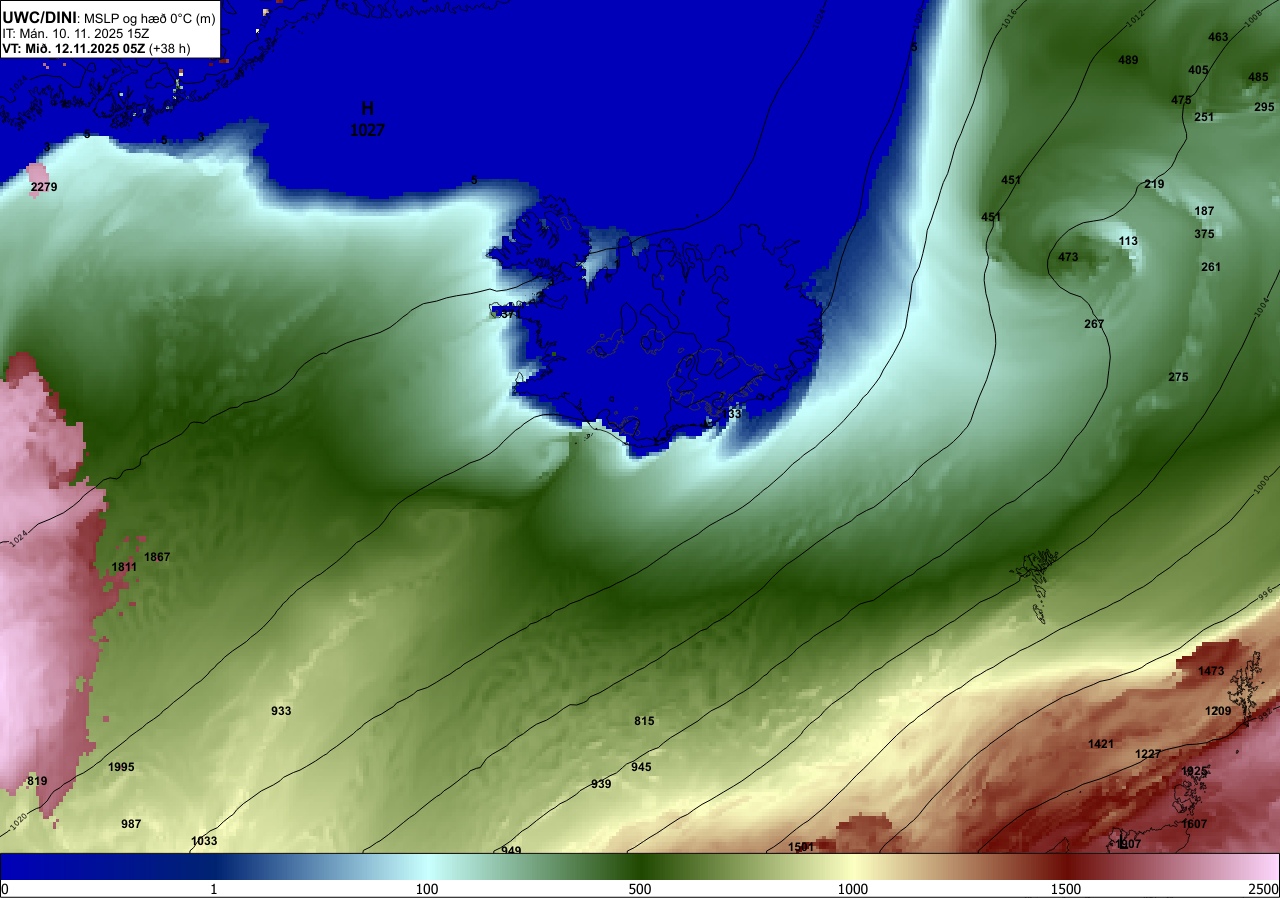Click the 2279 height value
Image resolution: width=1280 pixels, height=898 pixels.
click(44, 187)
